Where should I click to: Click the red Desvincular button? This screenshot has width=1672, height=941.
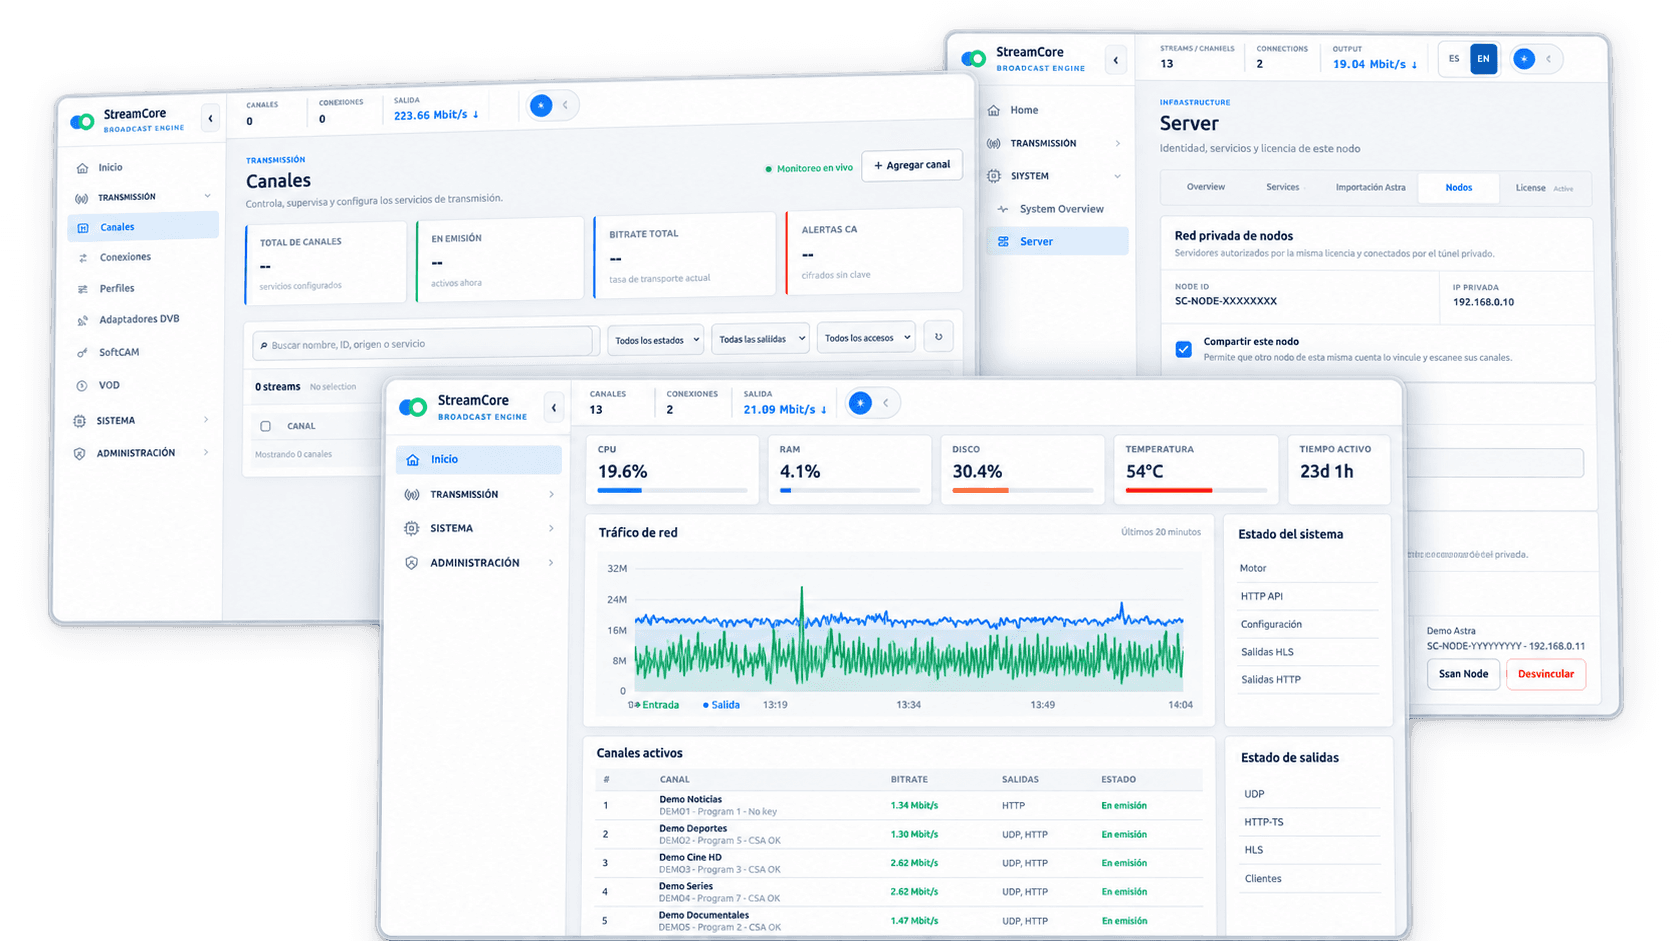pyautogui.click(x=1546, y=674)
